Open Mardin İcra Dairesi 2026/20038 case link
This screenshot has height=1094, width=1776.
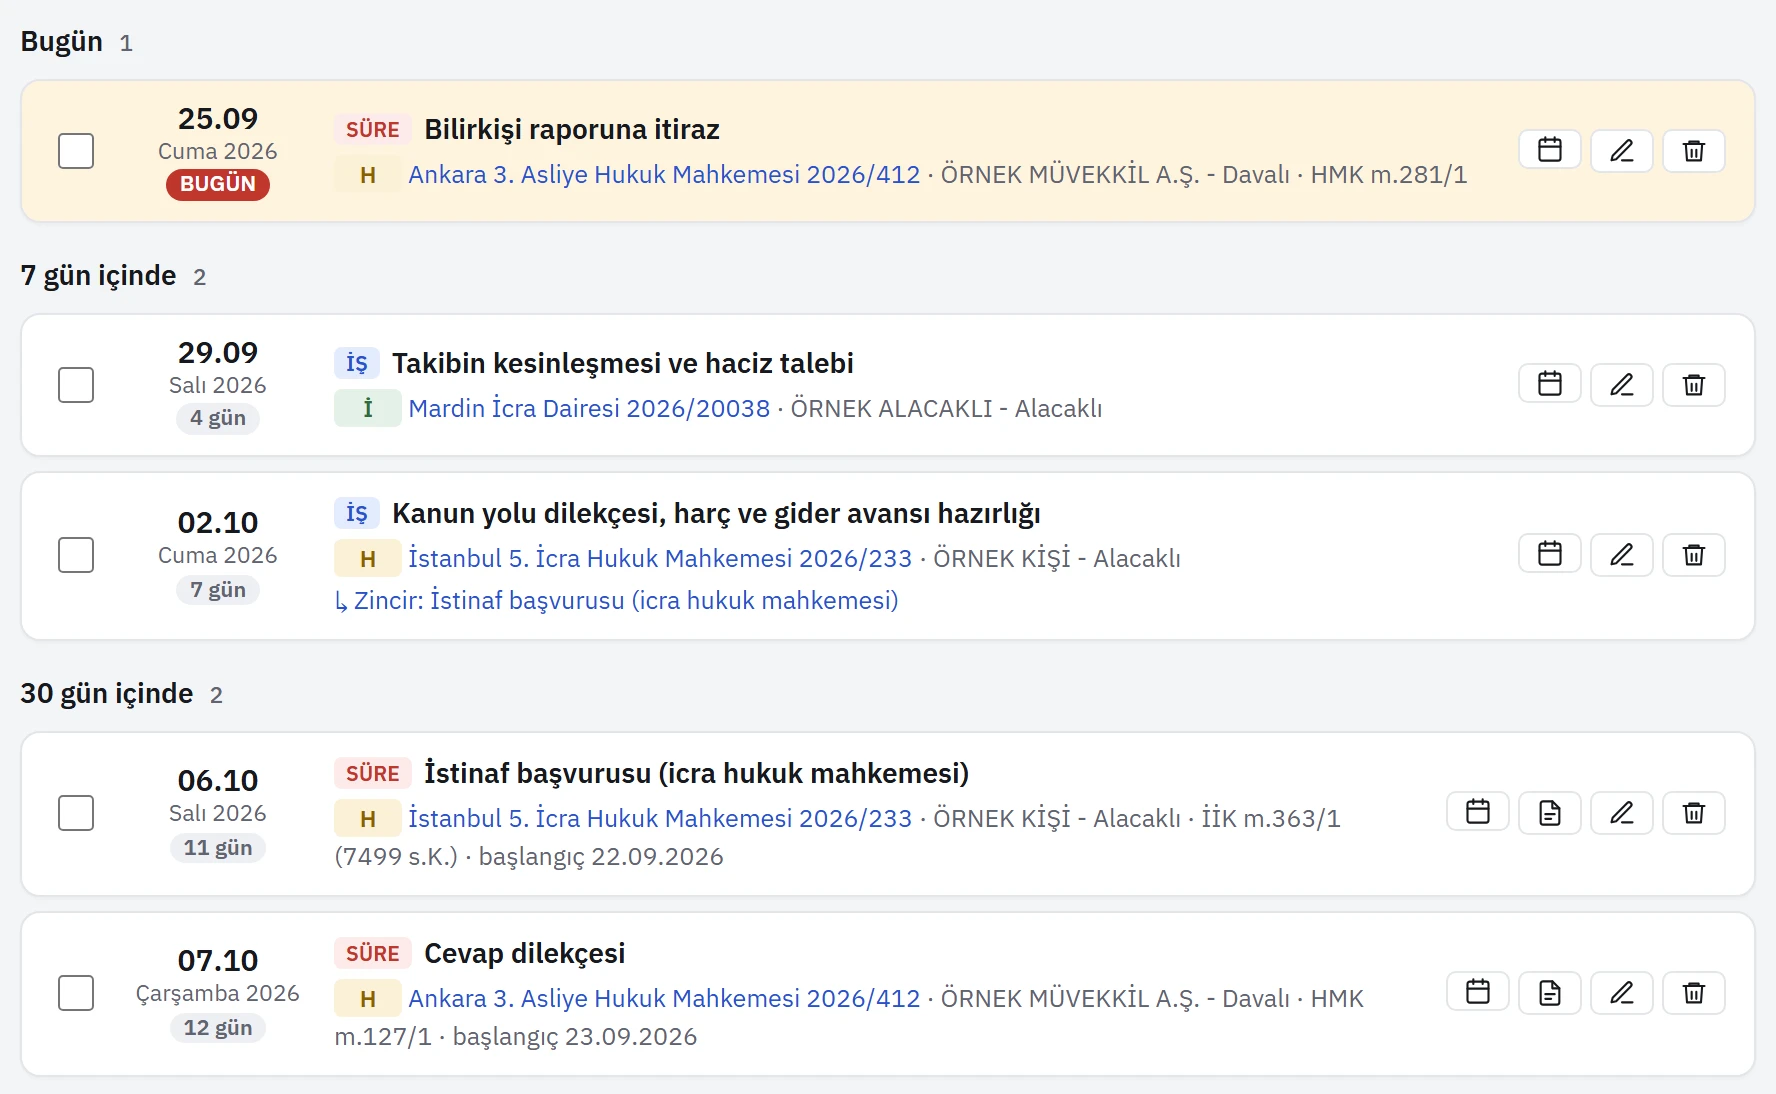tap(589, 409)
